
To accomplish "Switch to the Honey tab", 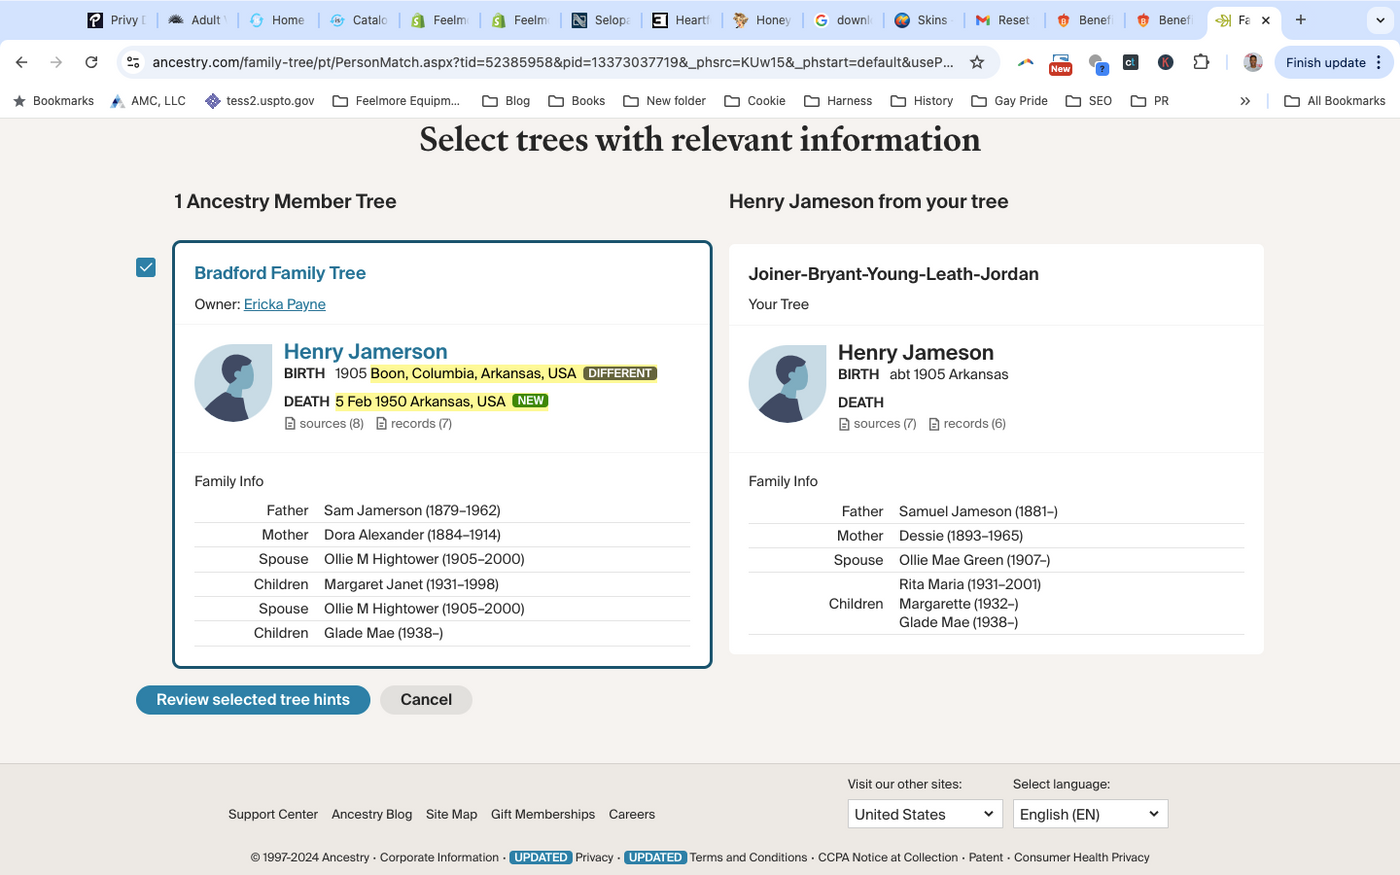I will tap(762, 20).
